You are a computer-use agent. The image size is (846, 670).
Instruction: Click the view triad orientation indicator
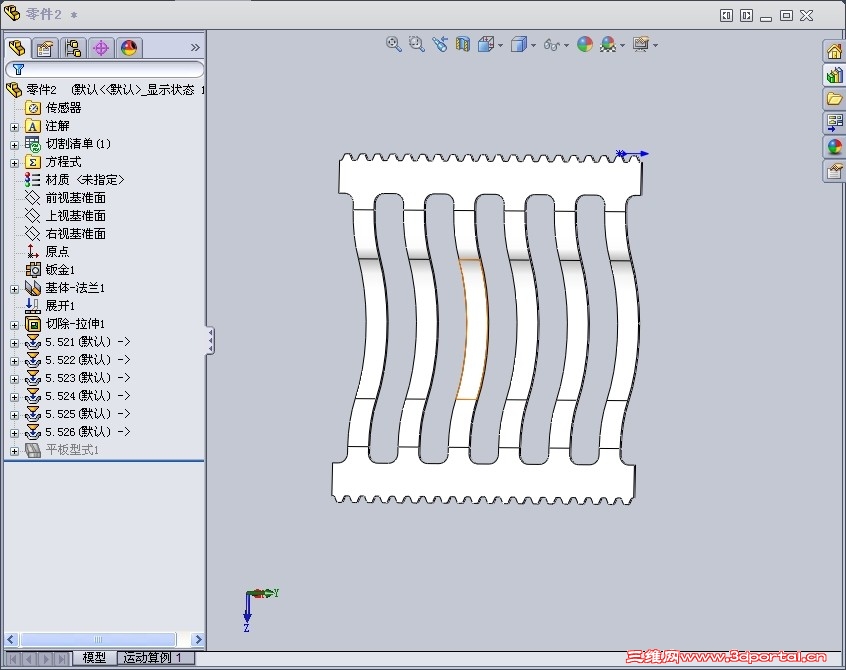[260, 610]
